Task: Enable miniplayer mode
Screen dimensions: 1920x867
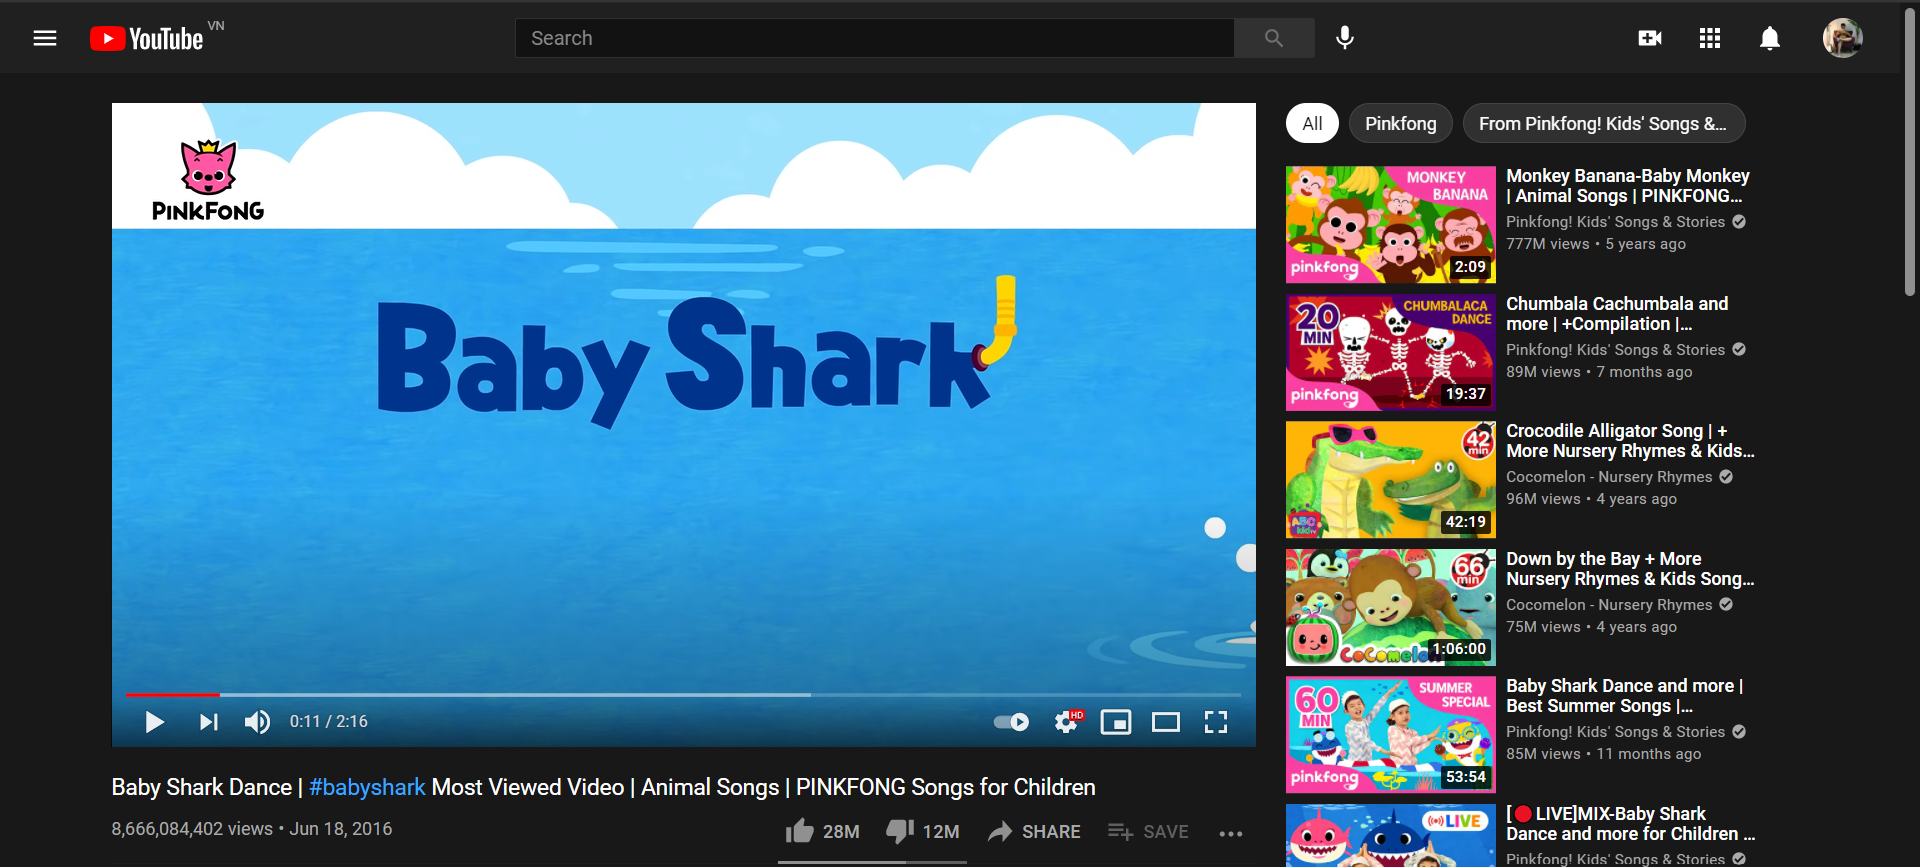Action: (1116, 722)
